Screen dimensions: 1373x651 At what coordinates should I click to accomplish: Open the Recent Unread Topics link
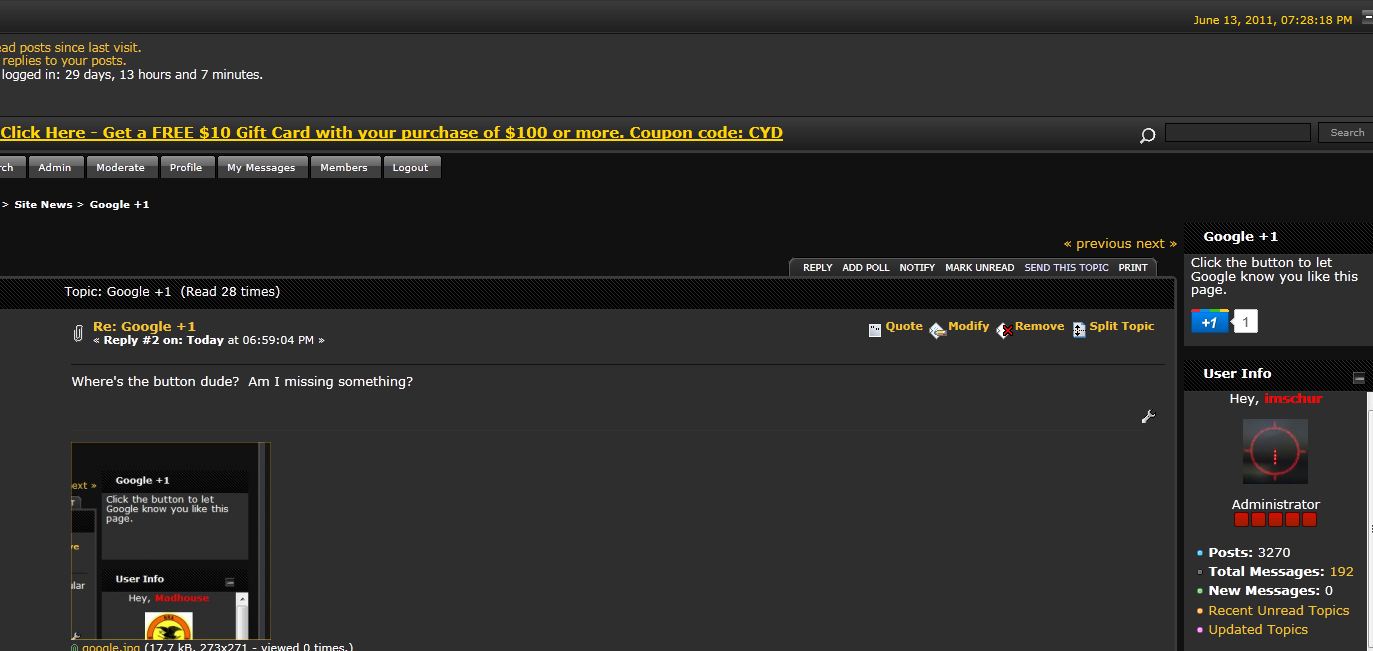1278,610
